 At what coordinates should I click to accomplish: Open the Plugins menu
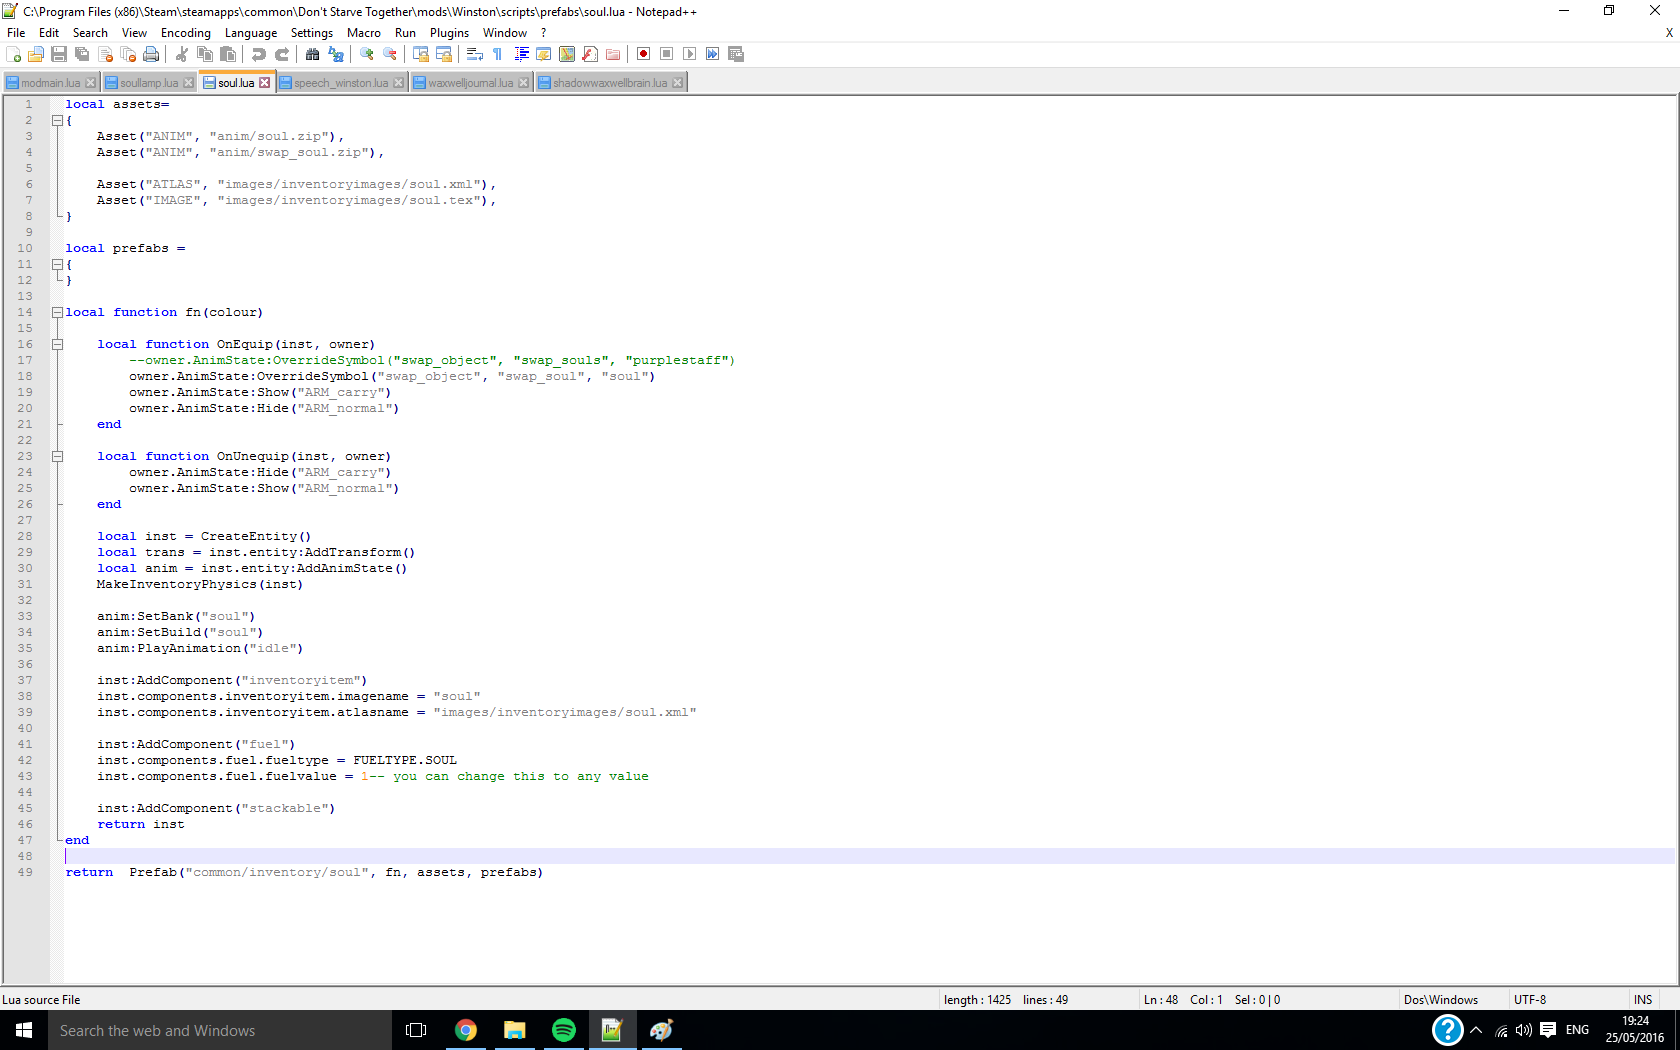pos(449,33)
